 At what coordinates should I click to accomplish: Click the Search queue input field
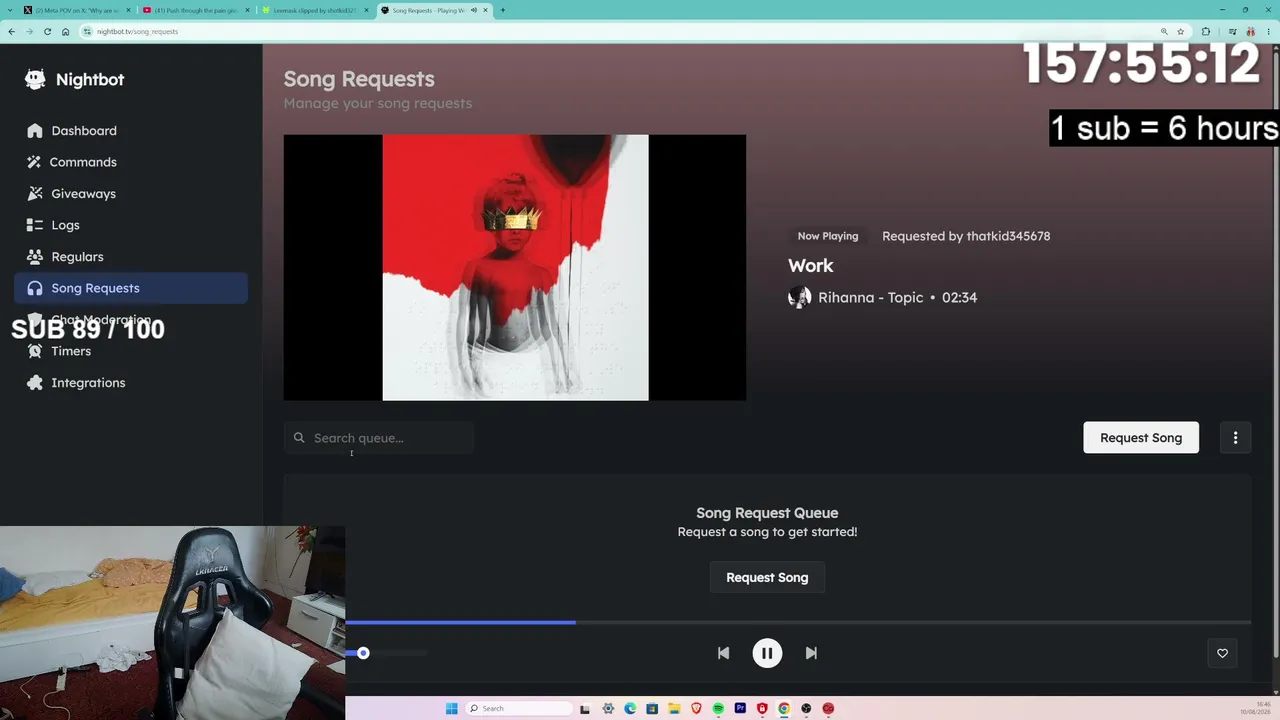pyautogui.click(x=379, y=438)
